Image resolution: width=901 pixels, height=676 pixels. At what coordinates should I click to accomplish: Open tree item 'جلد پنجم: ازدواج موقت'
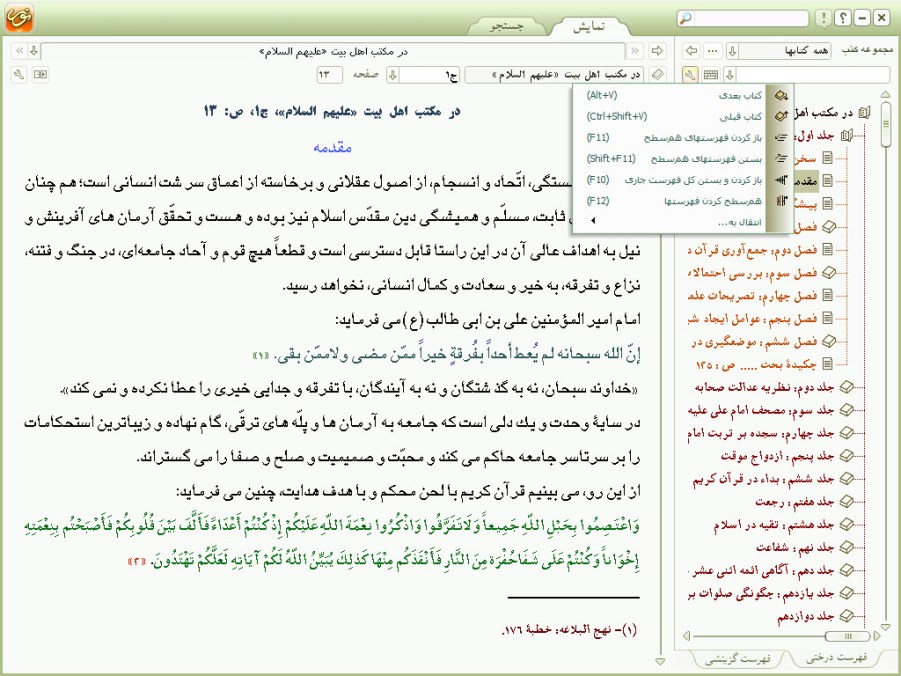point(777,456)
